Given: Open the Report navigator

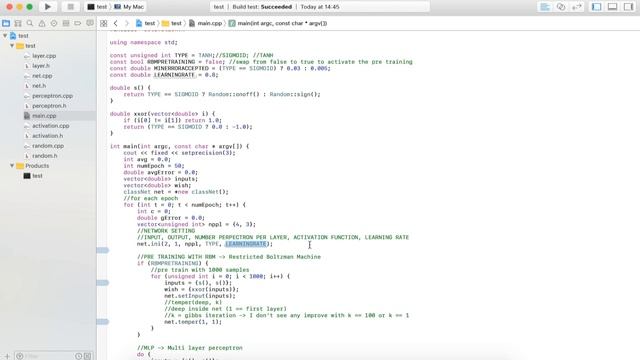Looking at the screenshot, I should (90, 23).
